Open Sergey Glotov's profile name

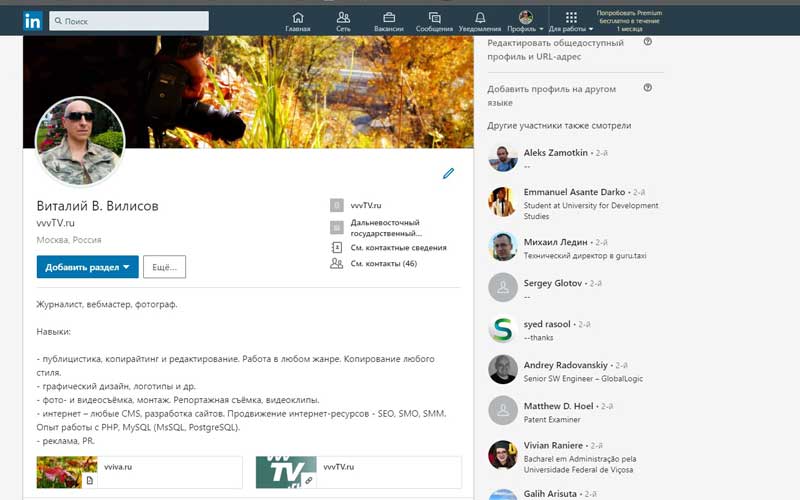pos(553,283)
